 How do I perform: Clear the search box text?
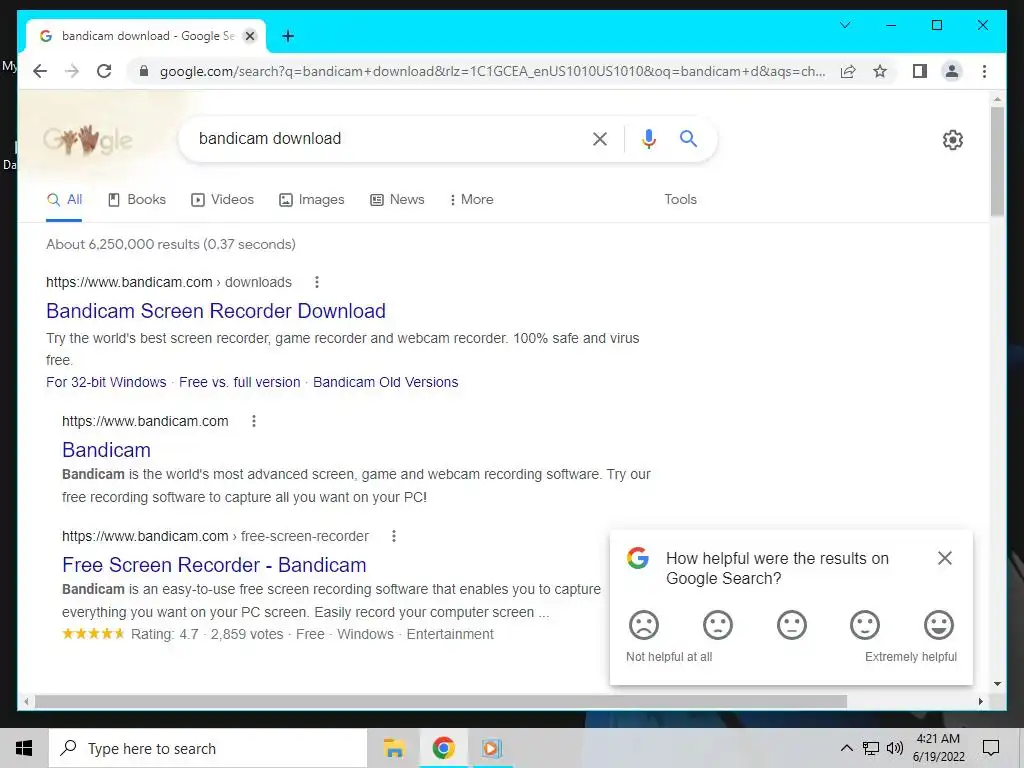point(600,138)
